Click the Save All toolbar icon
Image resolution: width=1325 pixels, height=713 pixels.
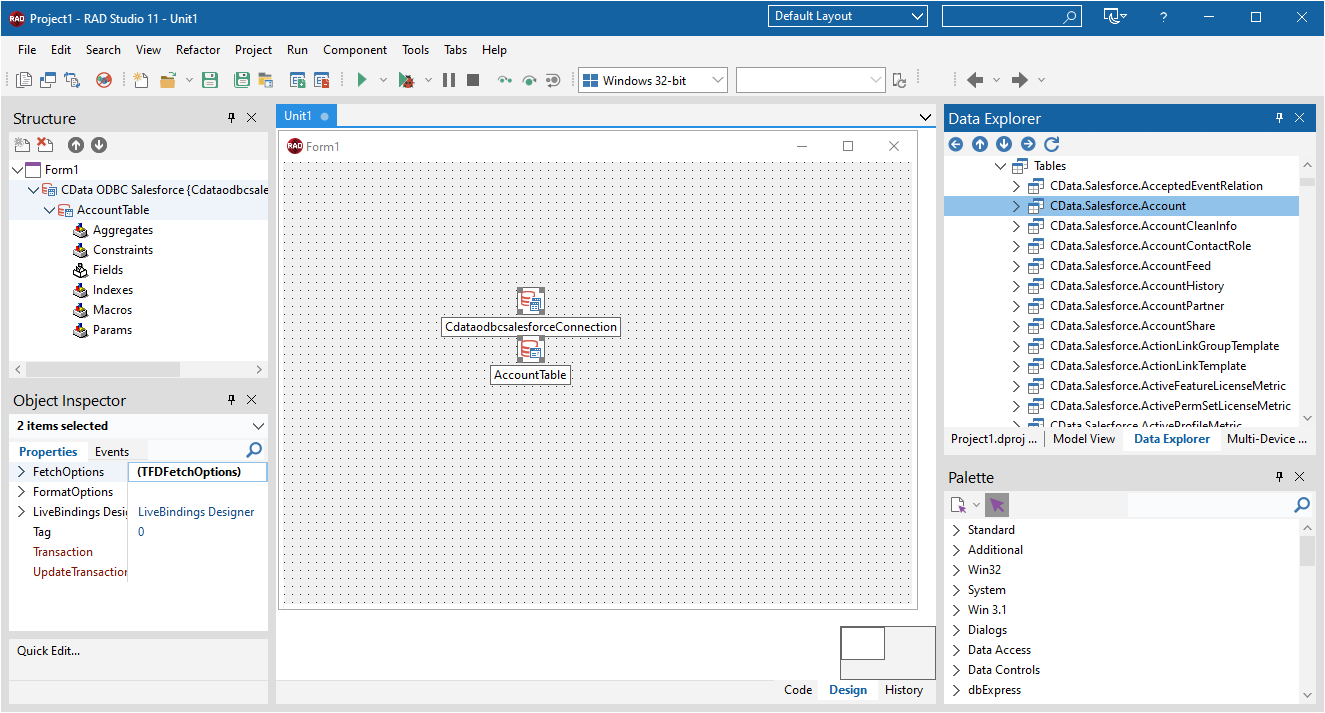242,80
